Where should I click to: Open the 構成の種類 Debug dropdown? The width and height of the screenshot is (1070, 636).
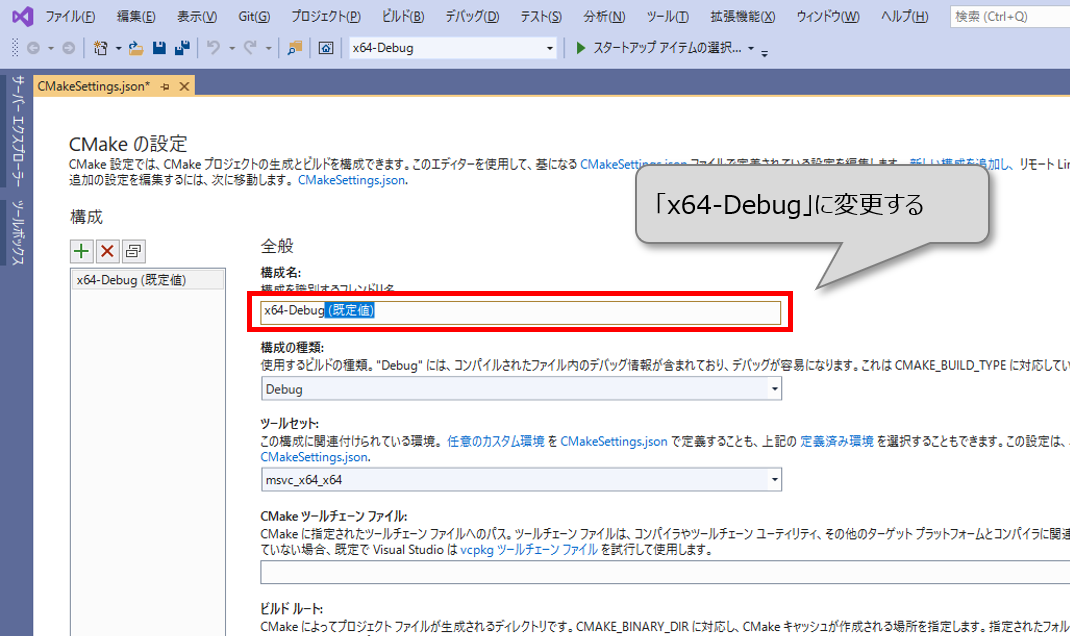(x=521, y=389)
